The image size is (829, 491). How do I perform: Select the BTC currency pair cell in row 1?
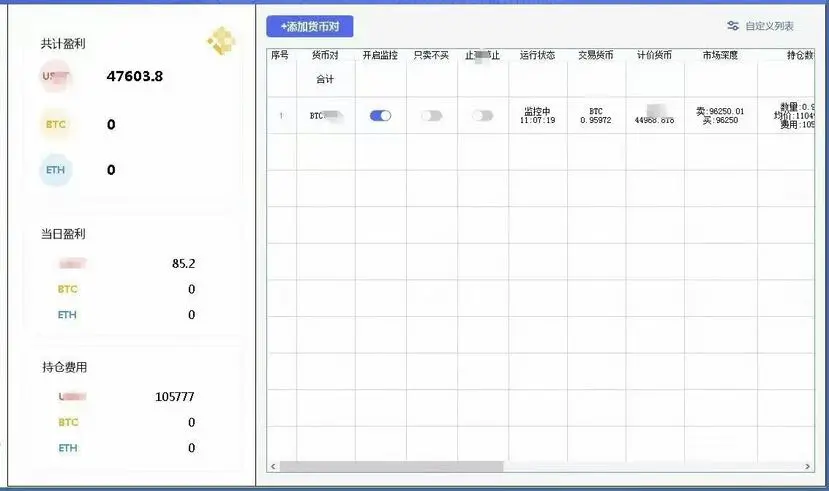(326, 115)
